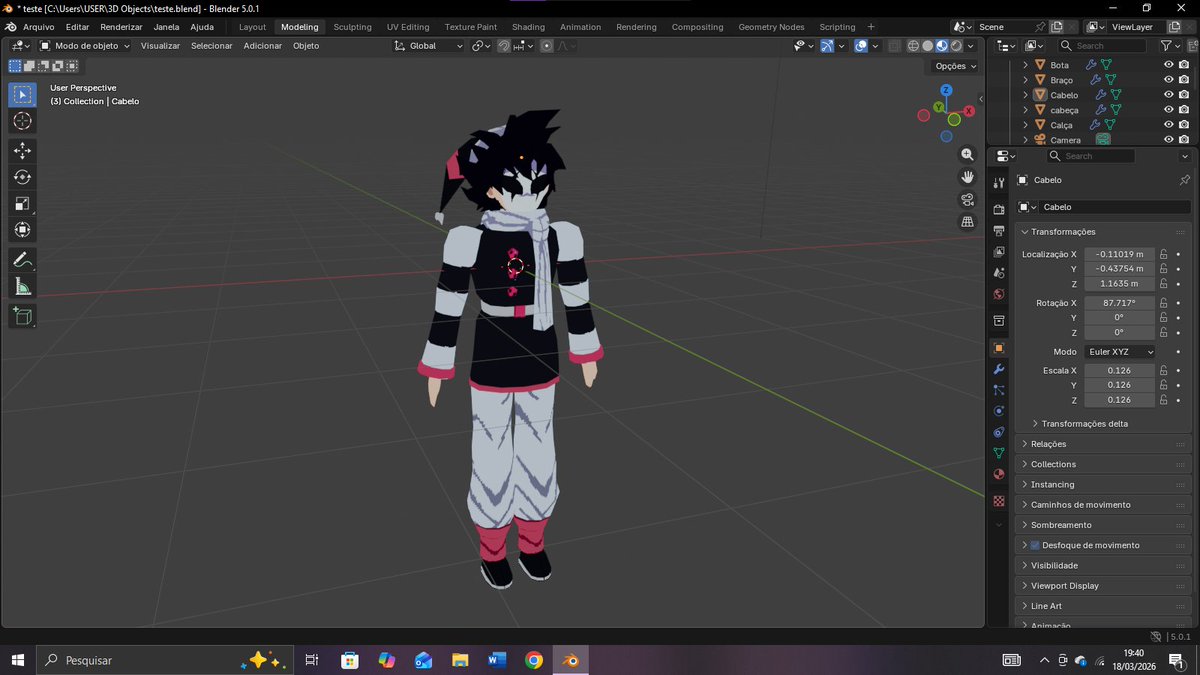Click Localização X value field
Image resolution: width=1200 pixels, height=675 pixels.
[x=1120, y=254]
